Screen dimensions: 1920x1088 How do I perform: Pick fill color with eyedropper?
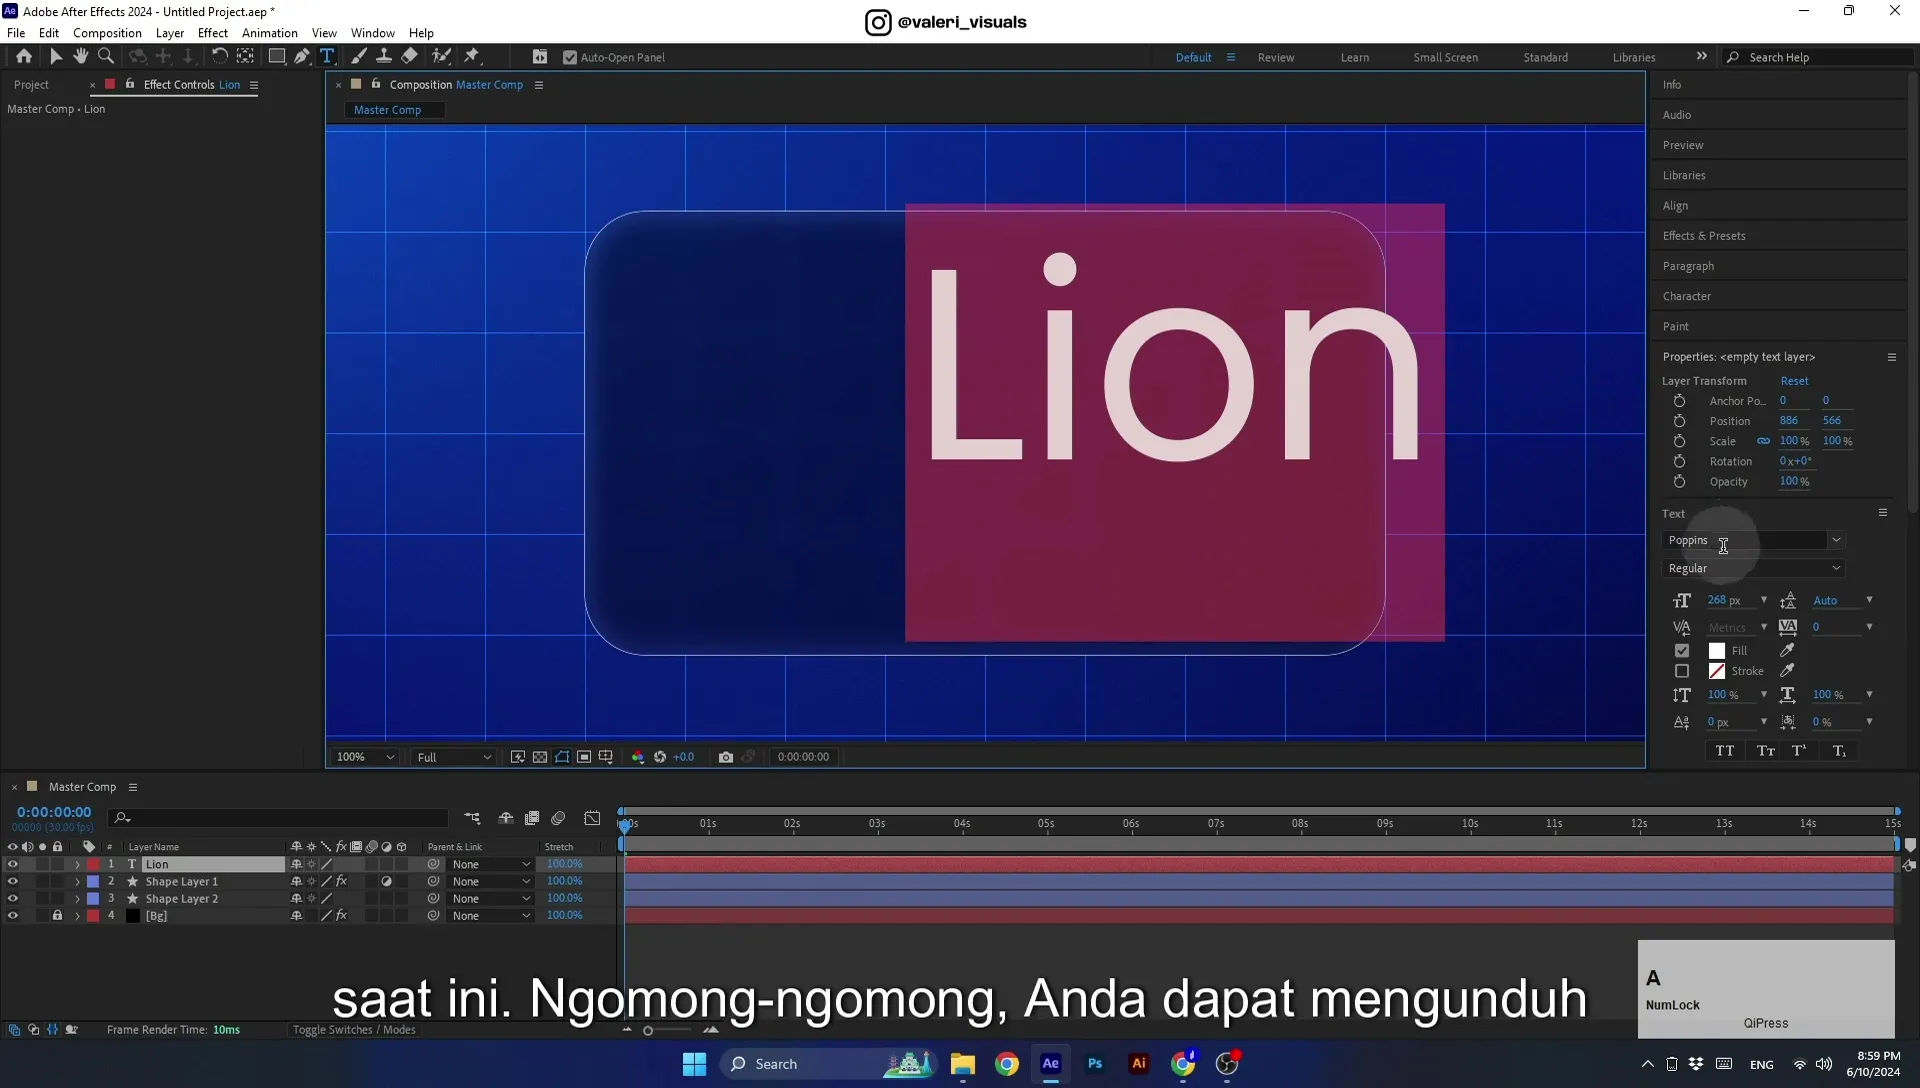tap(1787, 650)
